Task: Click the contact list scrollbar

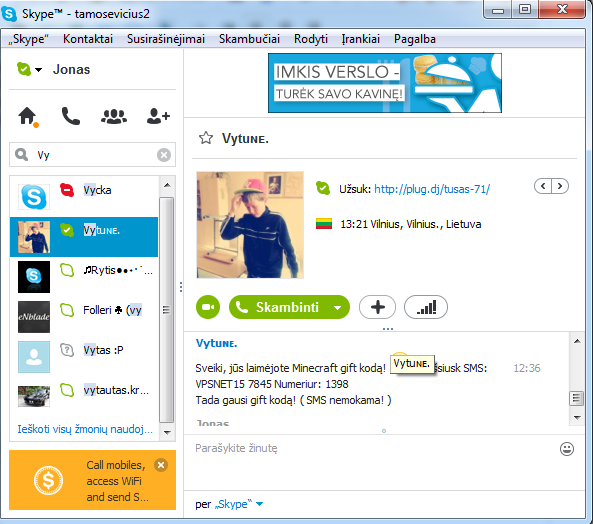Action: click(166, 309)
